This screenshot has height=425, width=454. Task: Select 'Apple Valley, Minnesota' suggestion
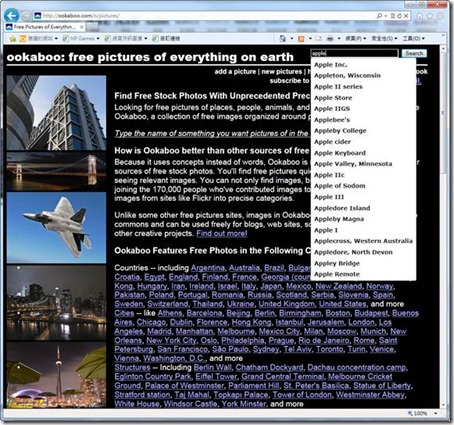click(x=363, y=164)
